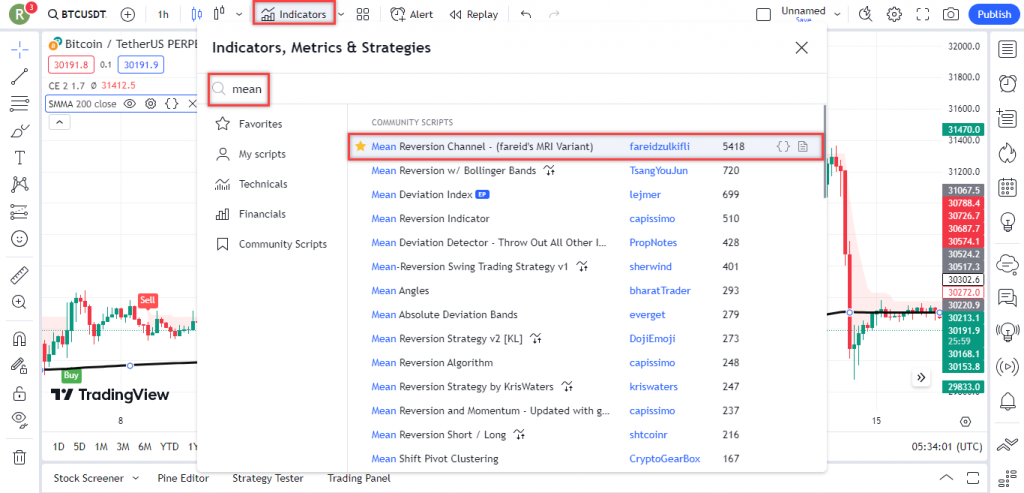Screen dimensions: 1024x493
Task: Open alerts alarm clock icon in right sidebar
Action: coord(1008,84)
